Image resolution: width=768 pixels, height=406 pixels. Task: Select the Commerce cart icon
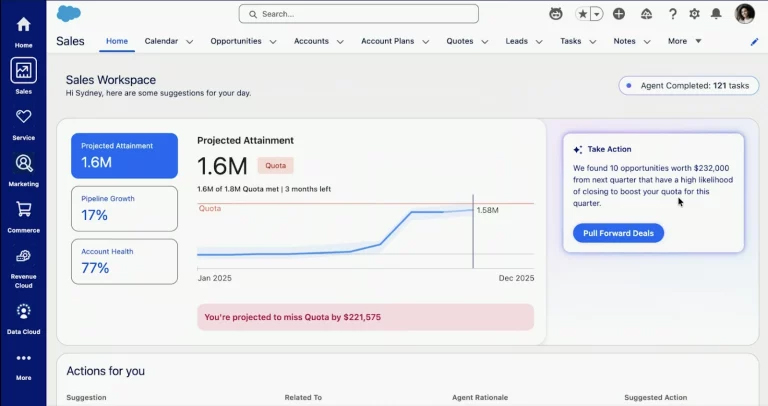pyautogui.click(x=23, y=210)
